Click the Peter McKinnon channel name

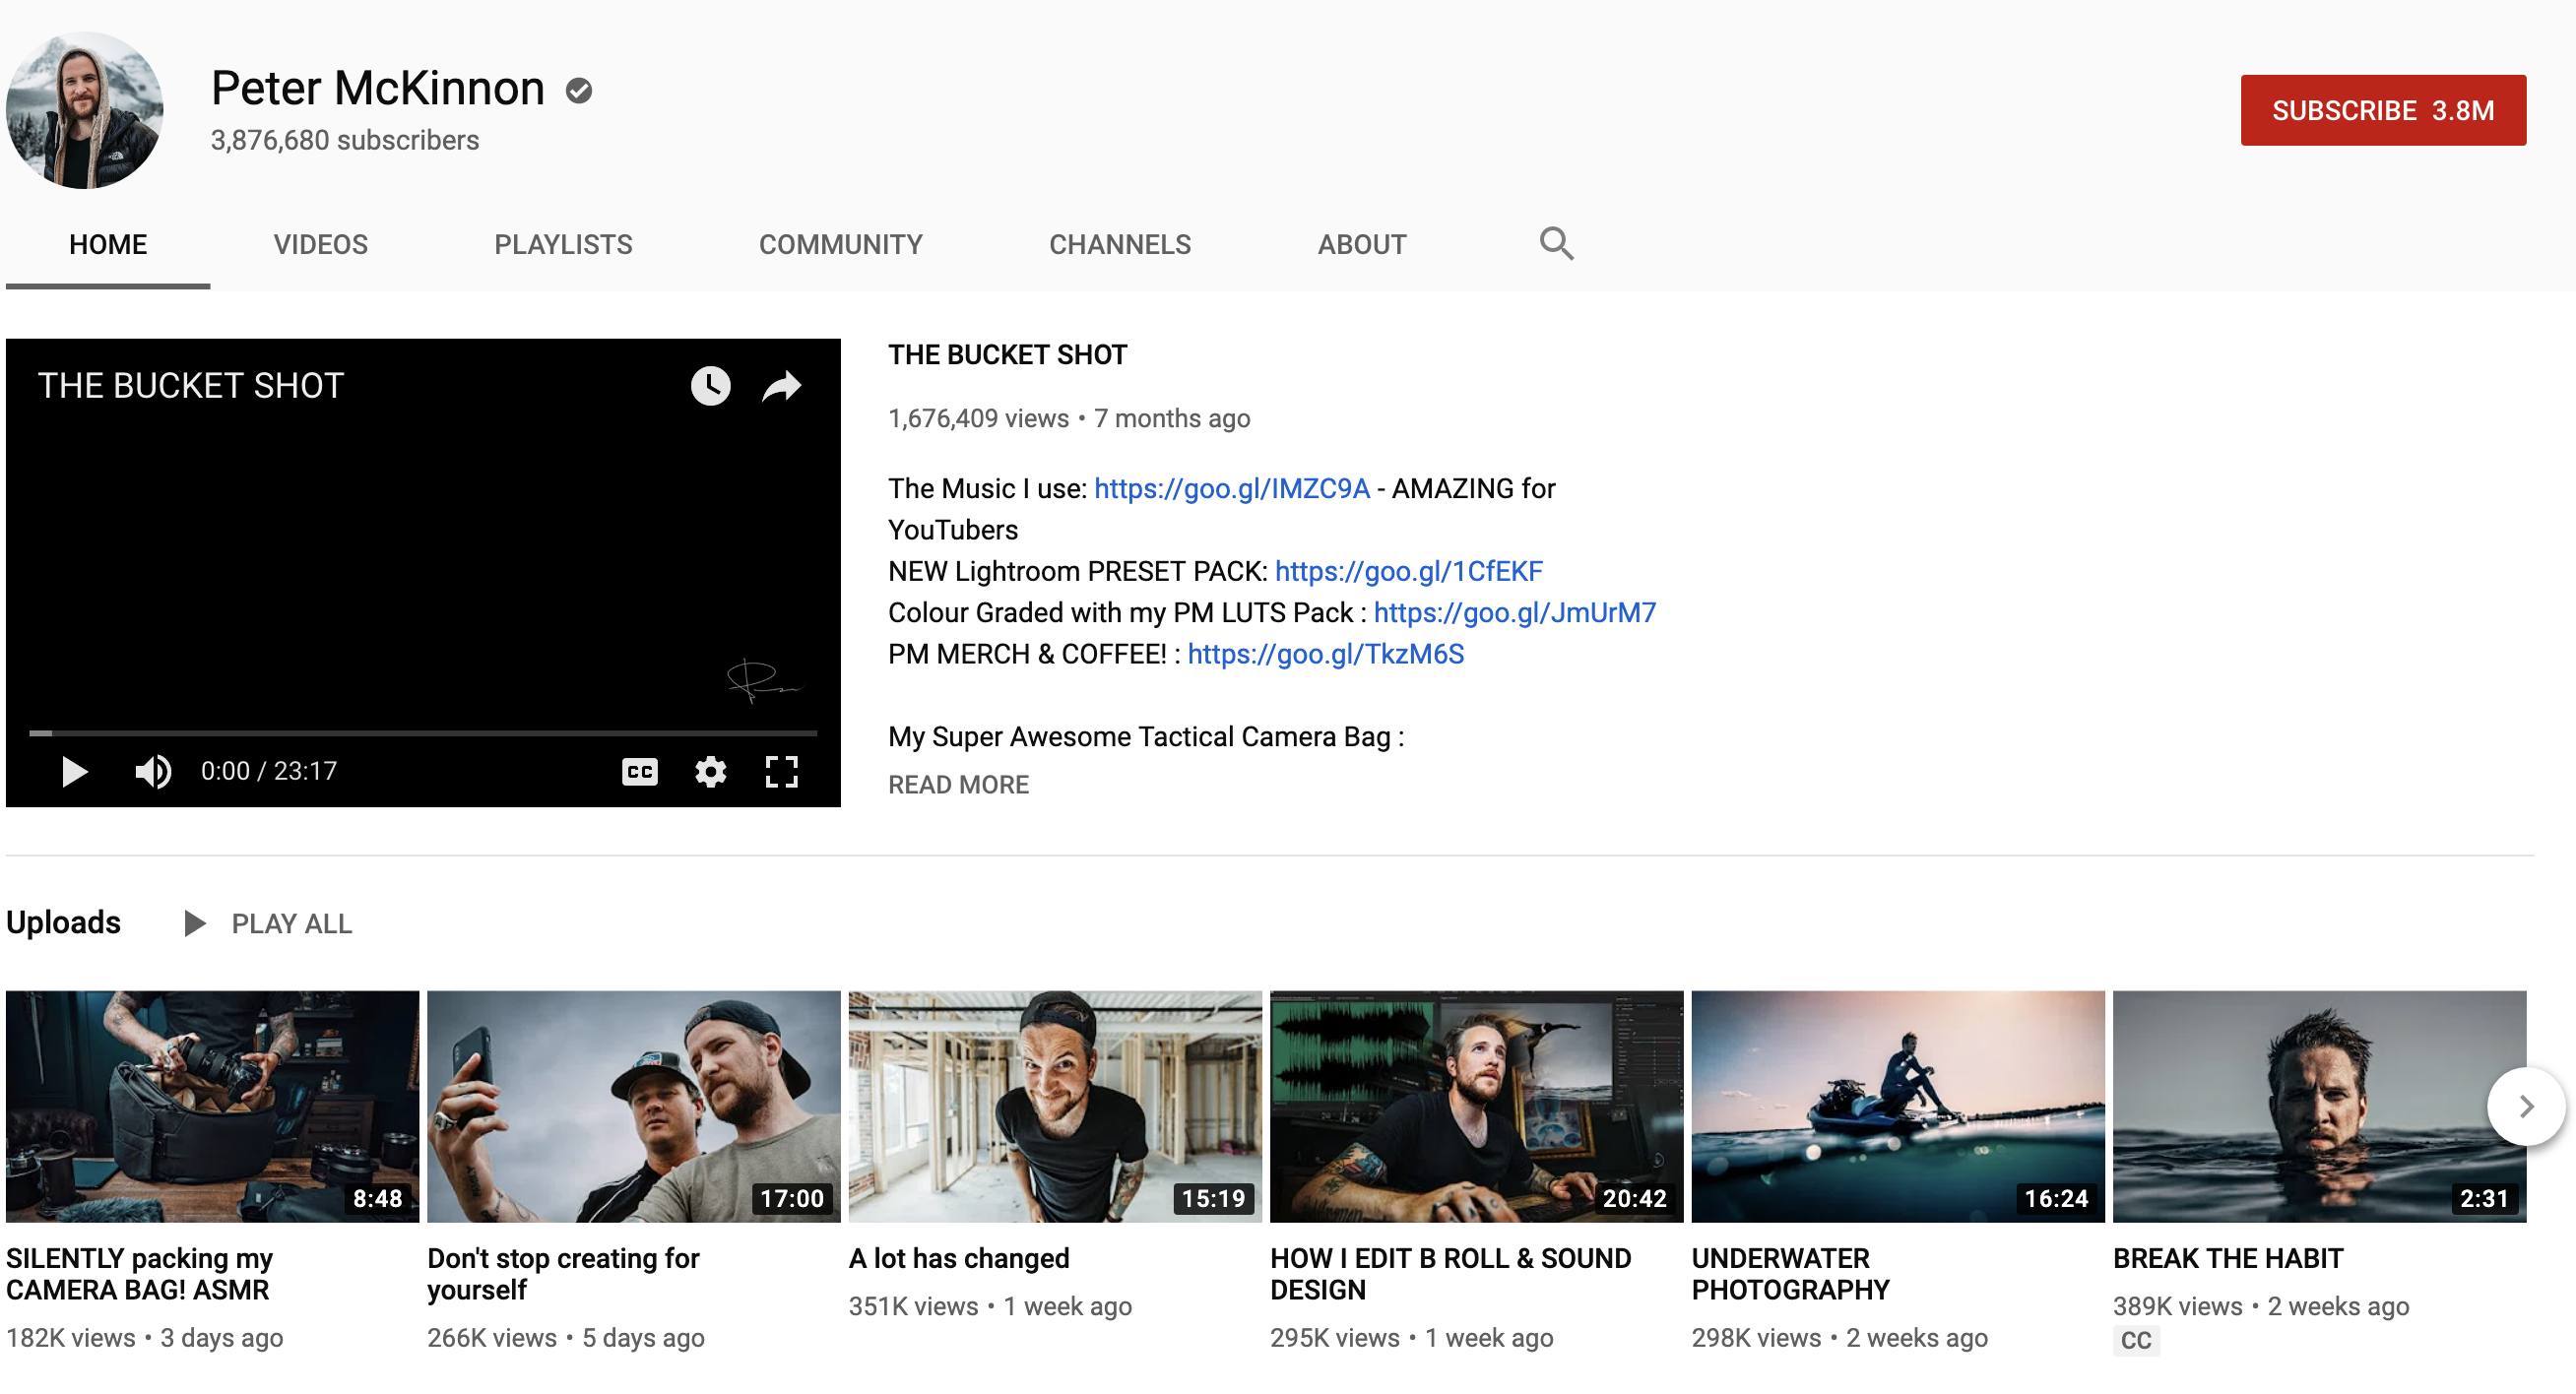point(378,88)
